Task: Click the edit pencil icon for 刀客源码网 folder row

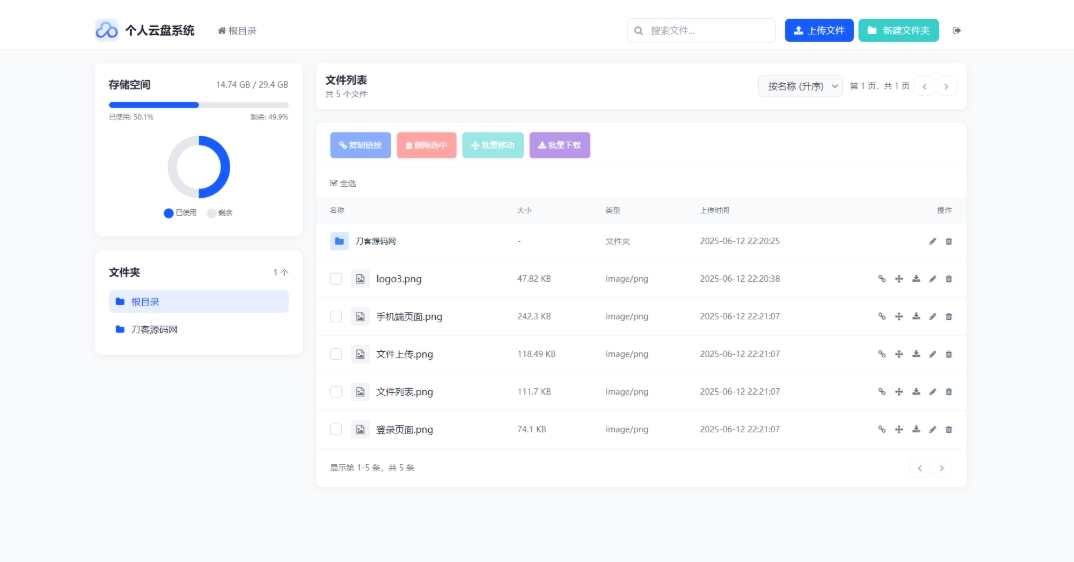Action: pyautogui.click(x=932, y=241)
